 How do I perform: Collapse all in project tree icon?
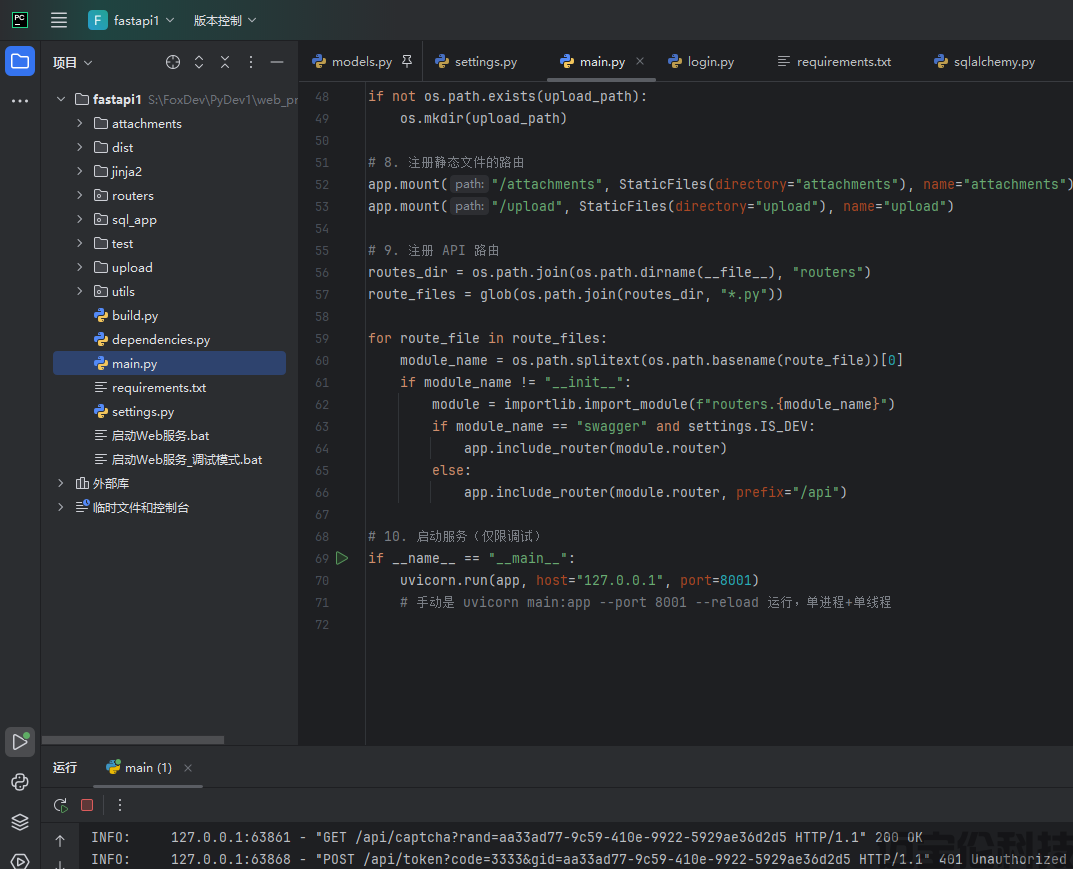click(225, 62)
